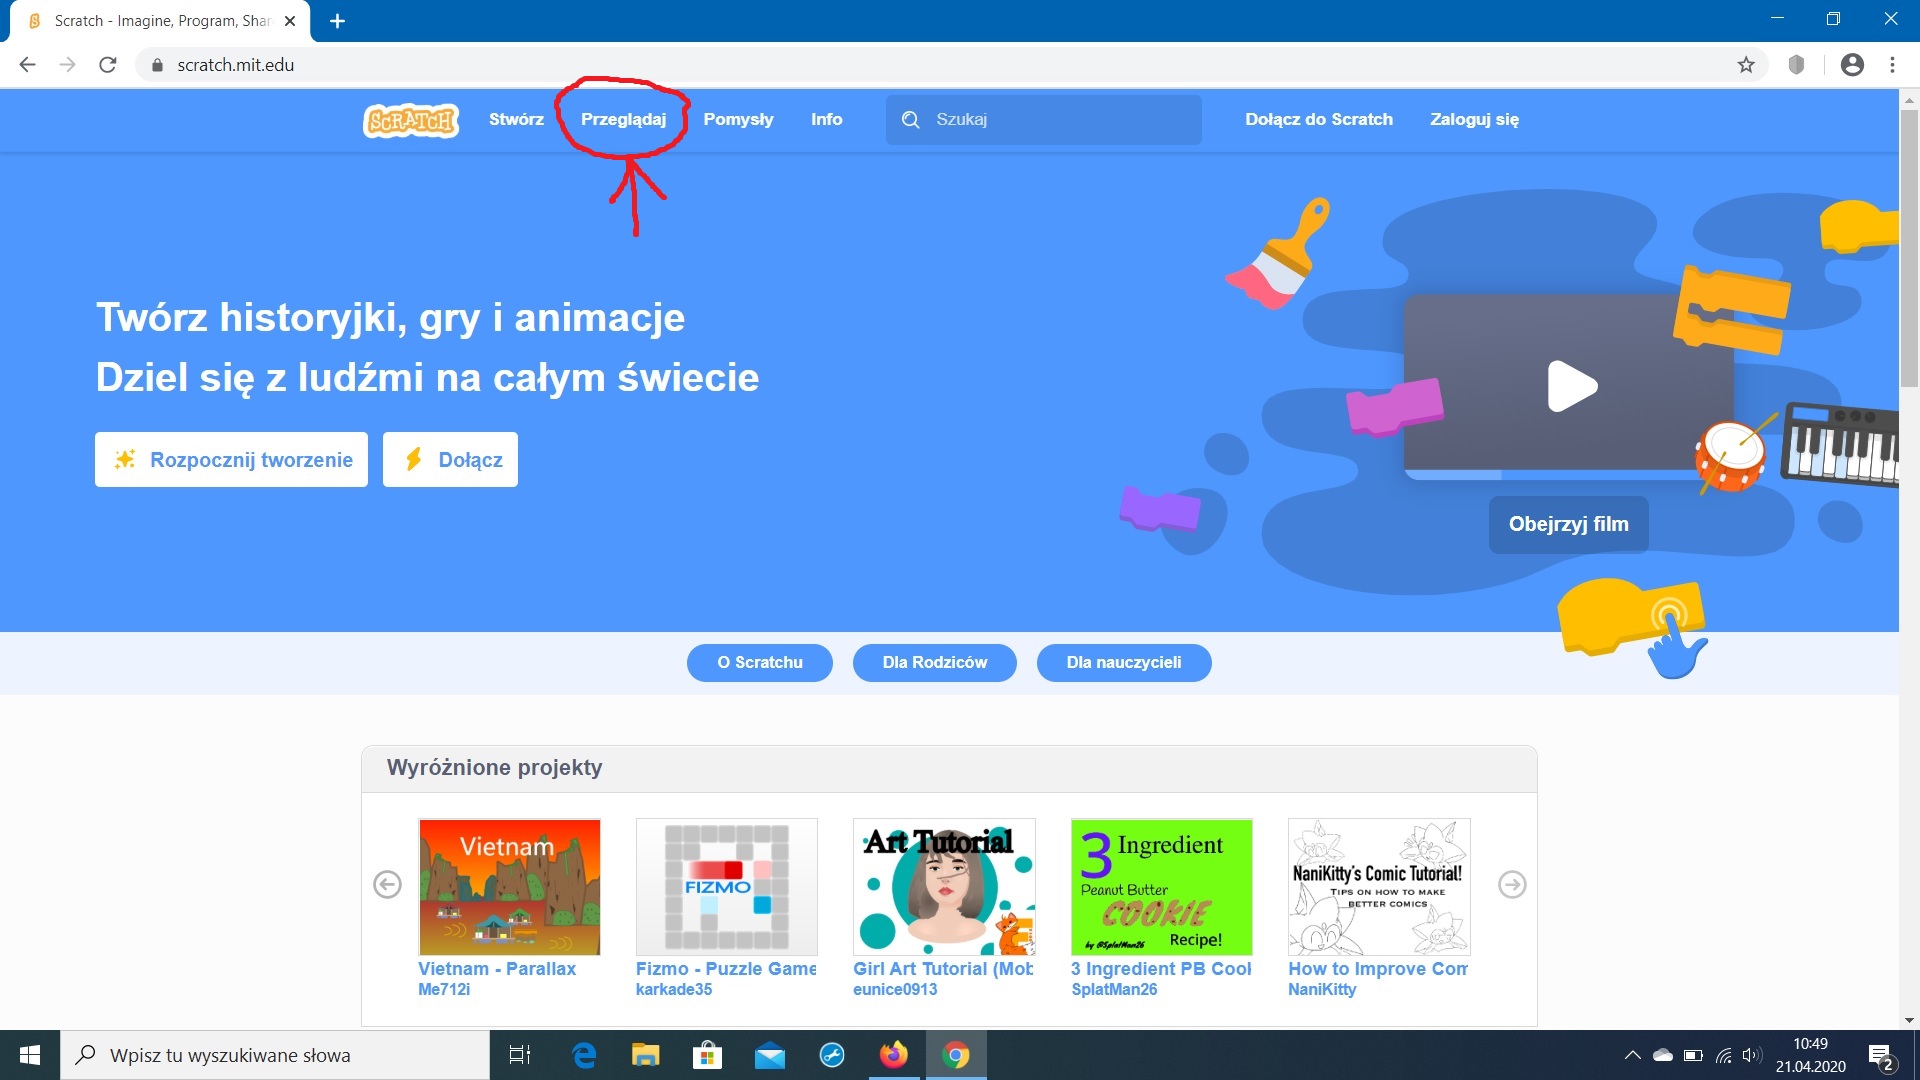Open Firefox from the taskbar
The height and width of the screenshot is (1080, 1920).
894,1055
